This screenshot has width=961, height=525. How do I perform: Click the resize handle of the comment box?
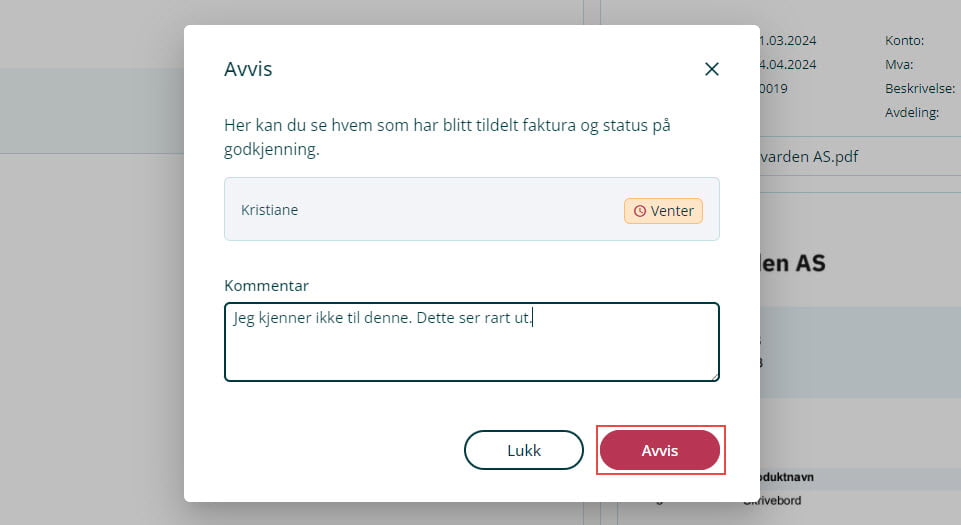click(x=714, y=376)
